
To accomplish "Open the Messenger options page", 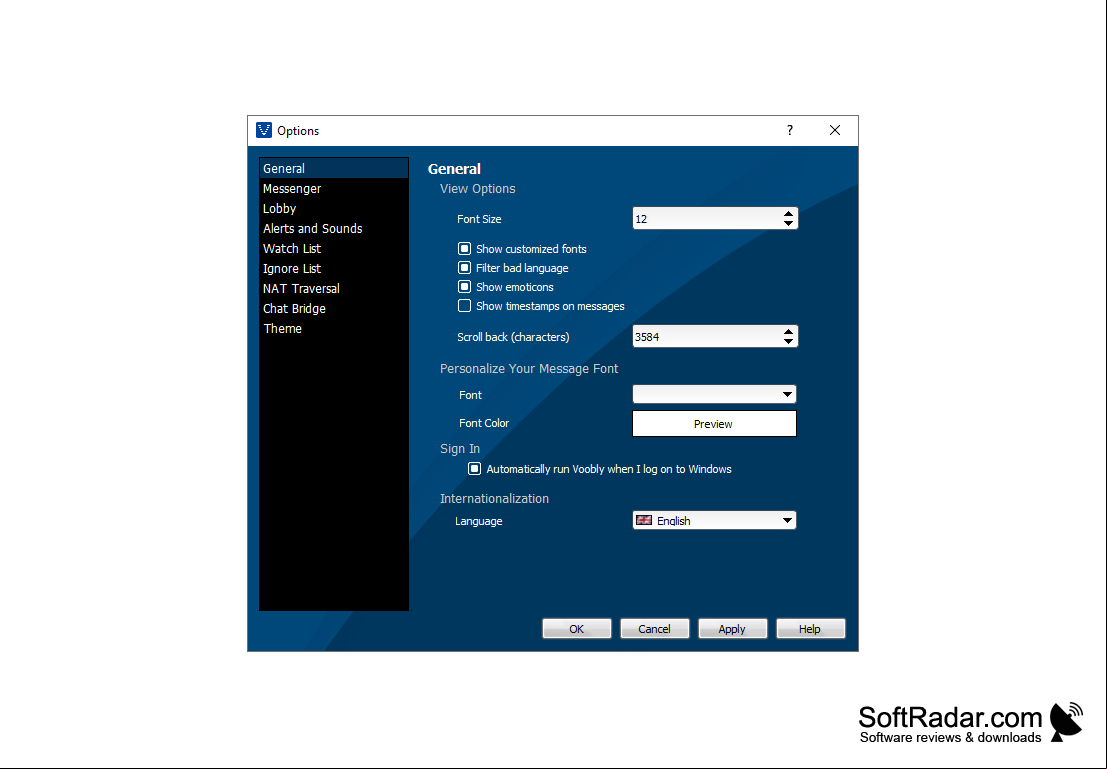I will click(x=333, y=189).
